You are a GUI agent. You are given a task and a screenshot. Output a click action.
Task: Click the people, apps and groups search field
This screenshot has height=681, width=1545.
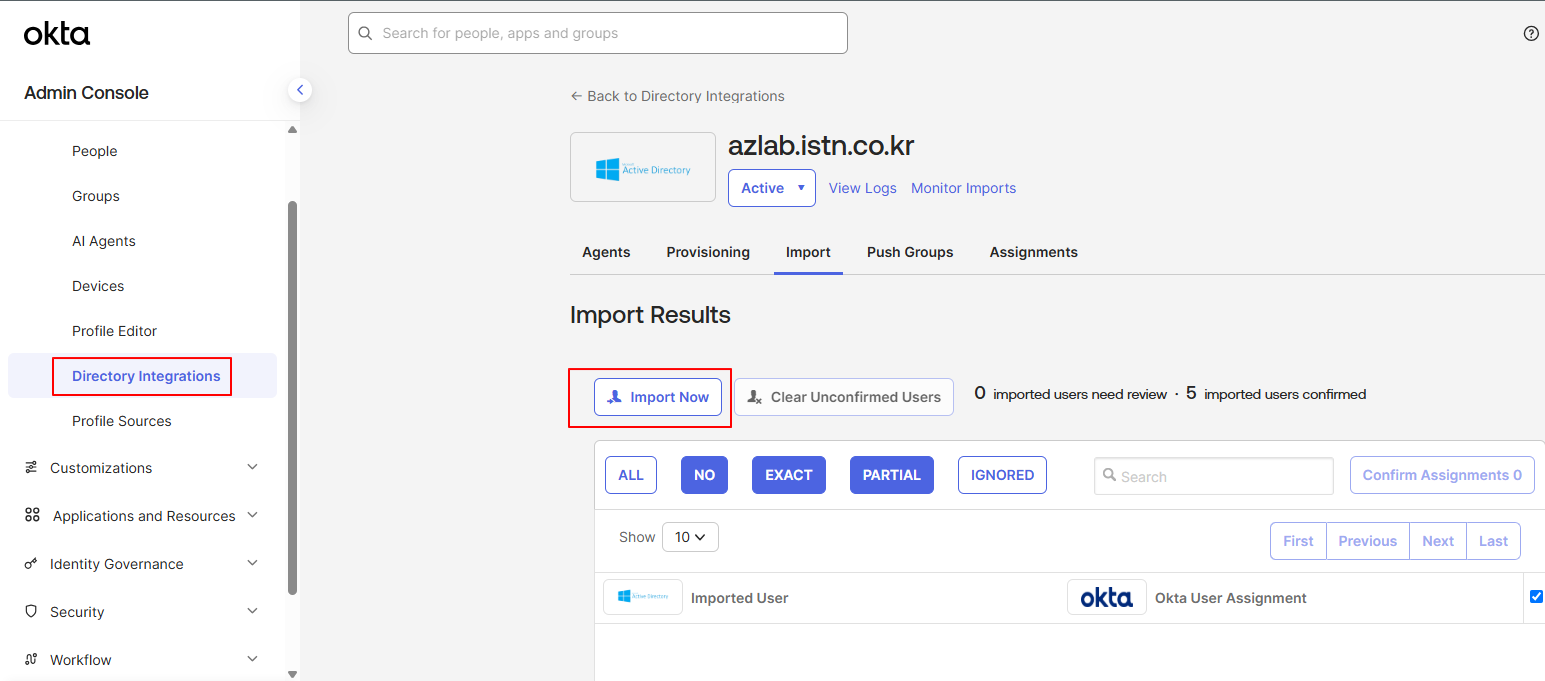[x=598, y=33]
